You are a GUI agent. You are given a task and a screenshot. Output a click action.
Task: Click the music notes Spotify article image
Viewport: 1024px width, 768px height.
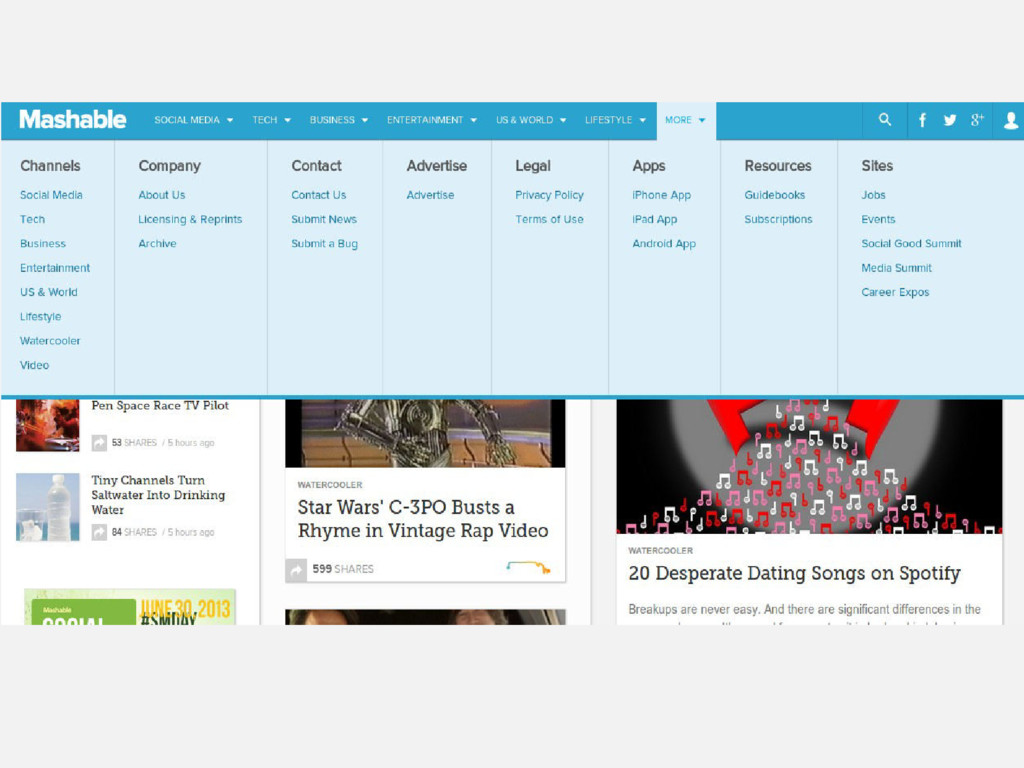tap(809, 466)
